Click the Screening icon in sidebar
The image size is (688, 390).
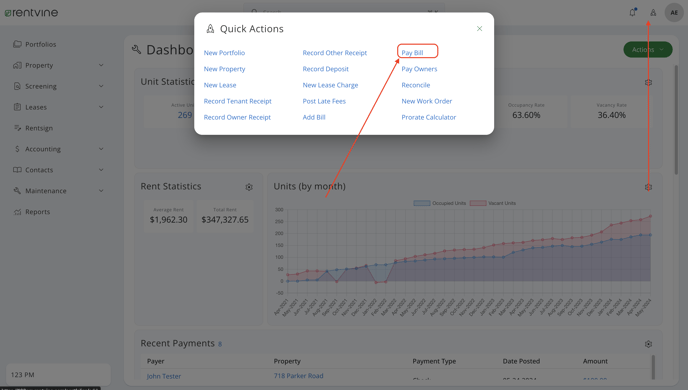tap(17, 86)
